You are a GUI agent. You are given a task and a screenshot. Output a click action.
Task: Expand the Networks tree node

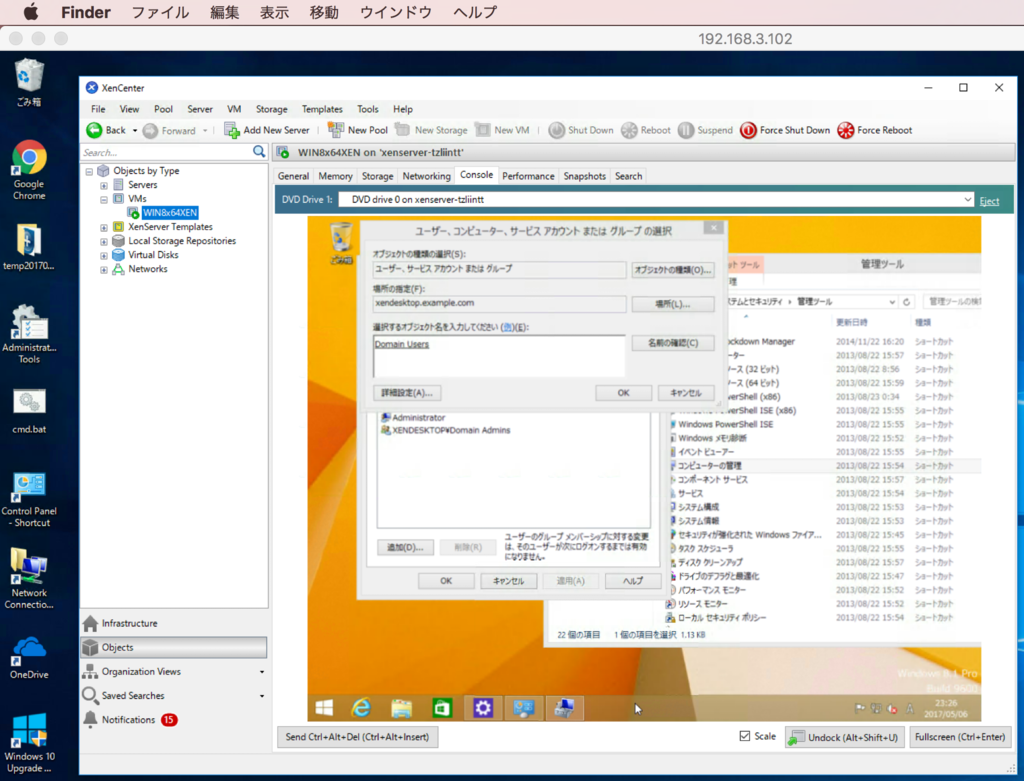(x=104, y=269)
